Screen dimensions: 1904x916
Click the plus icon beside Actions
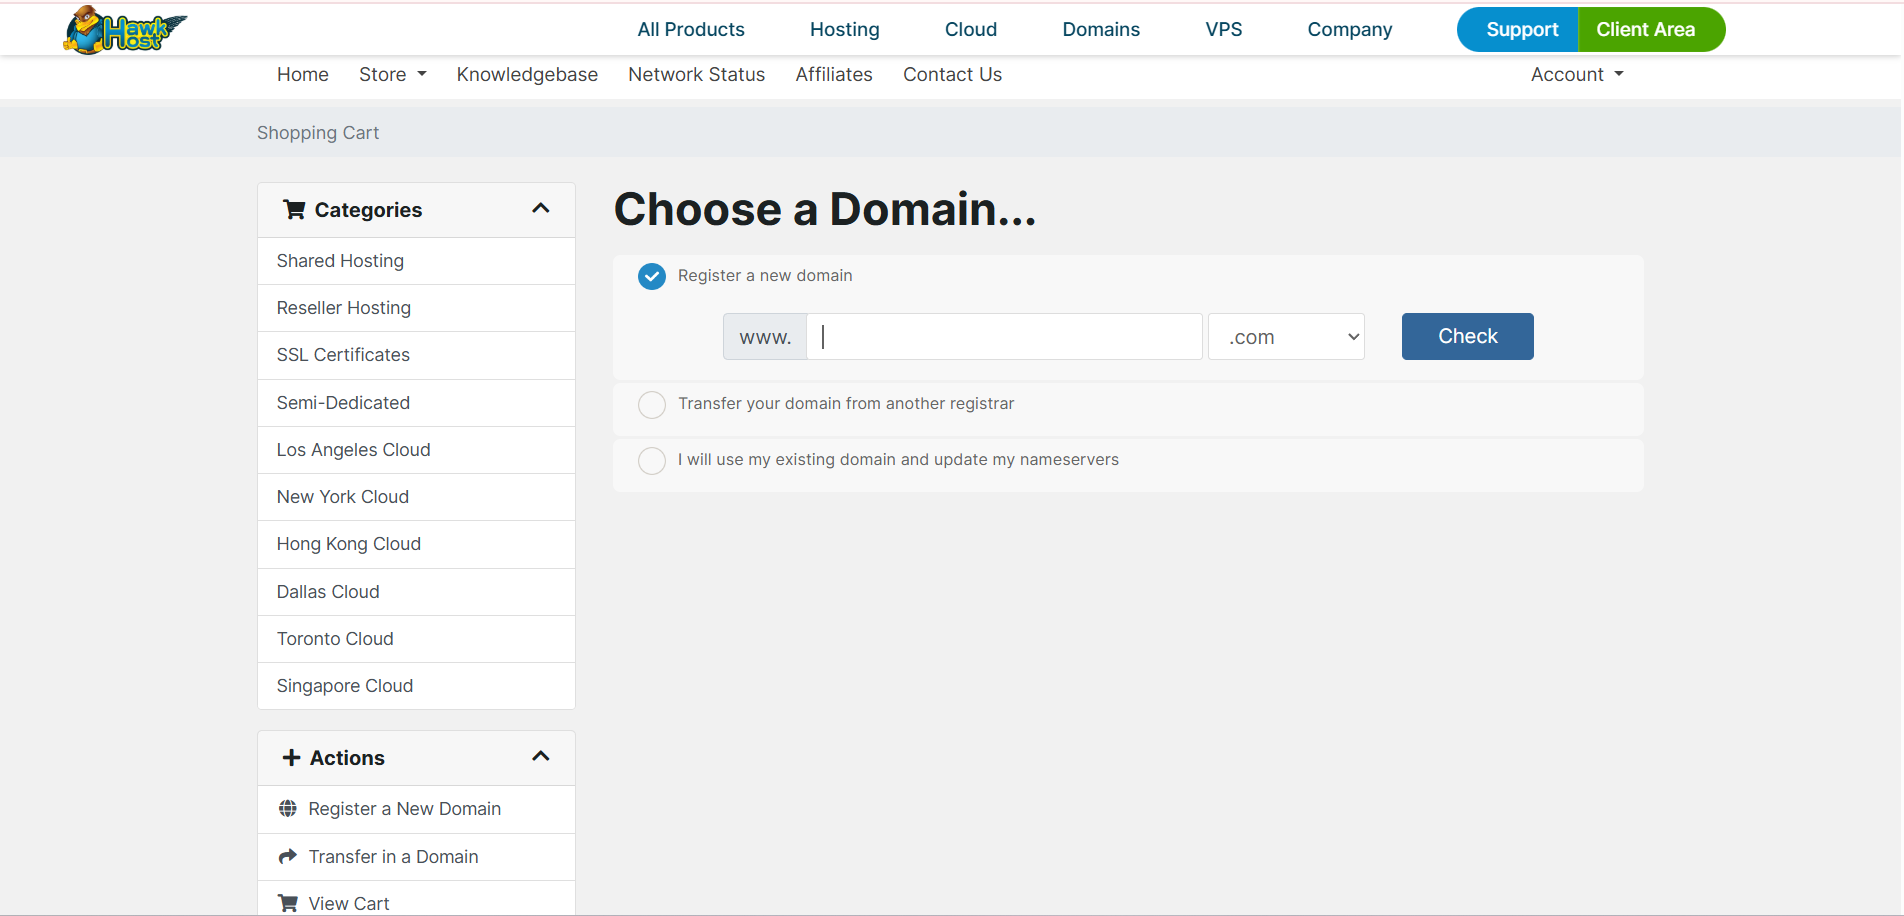291,758
